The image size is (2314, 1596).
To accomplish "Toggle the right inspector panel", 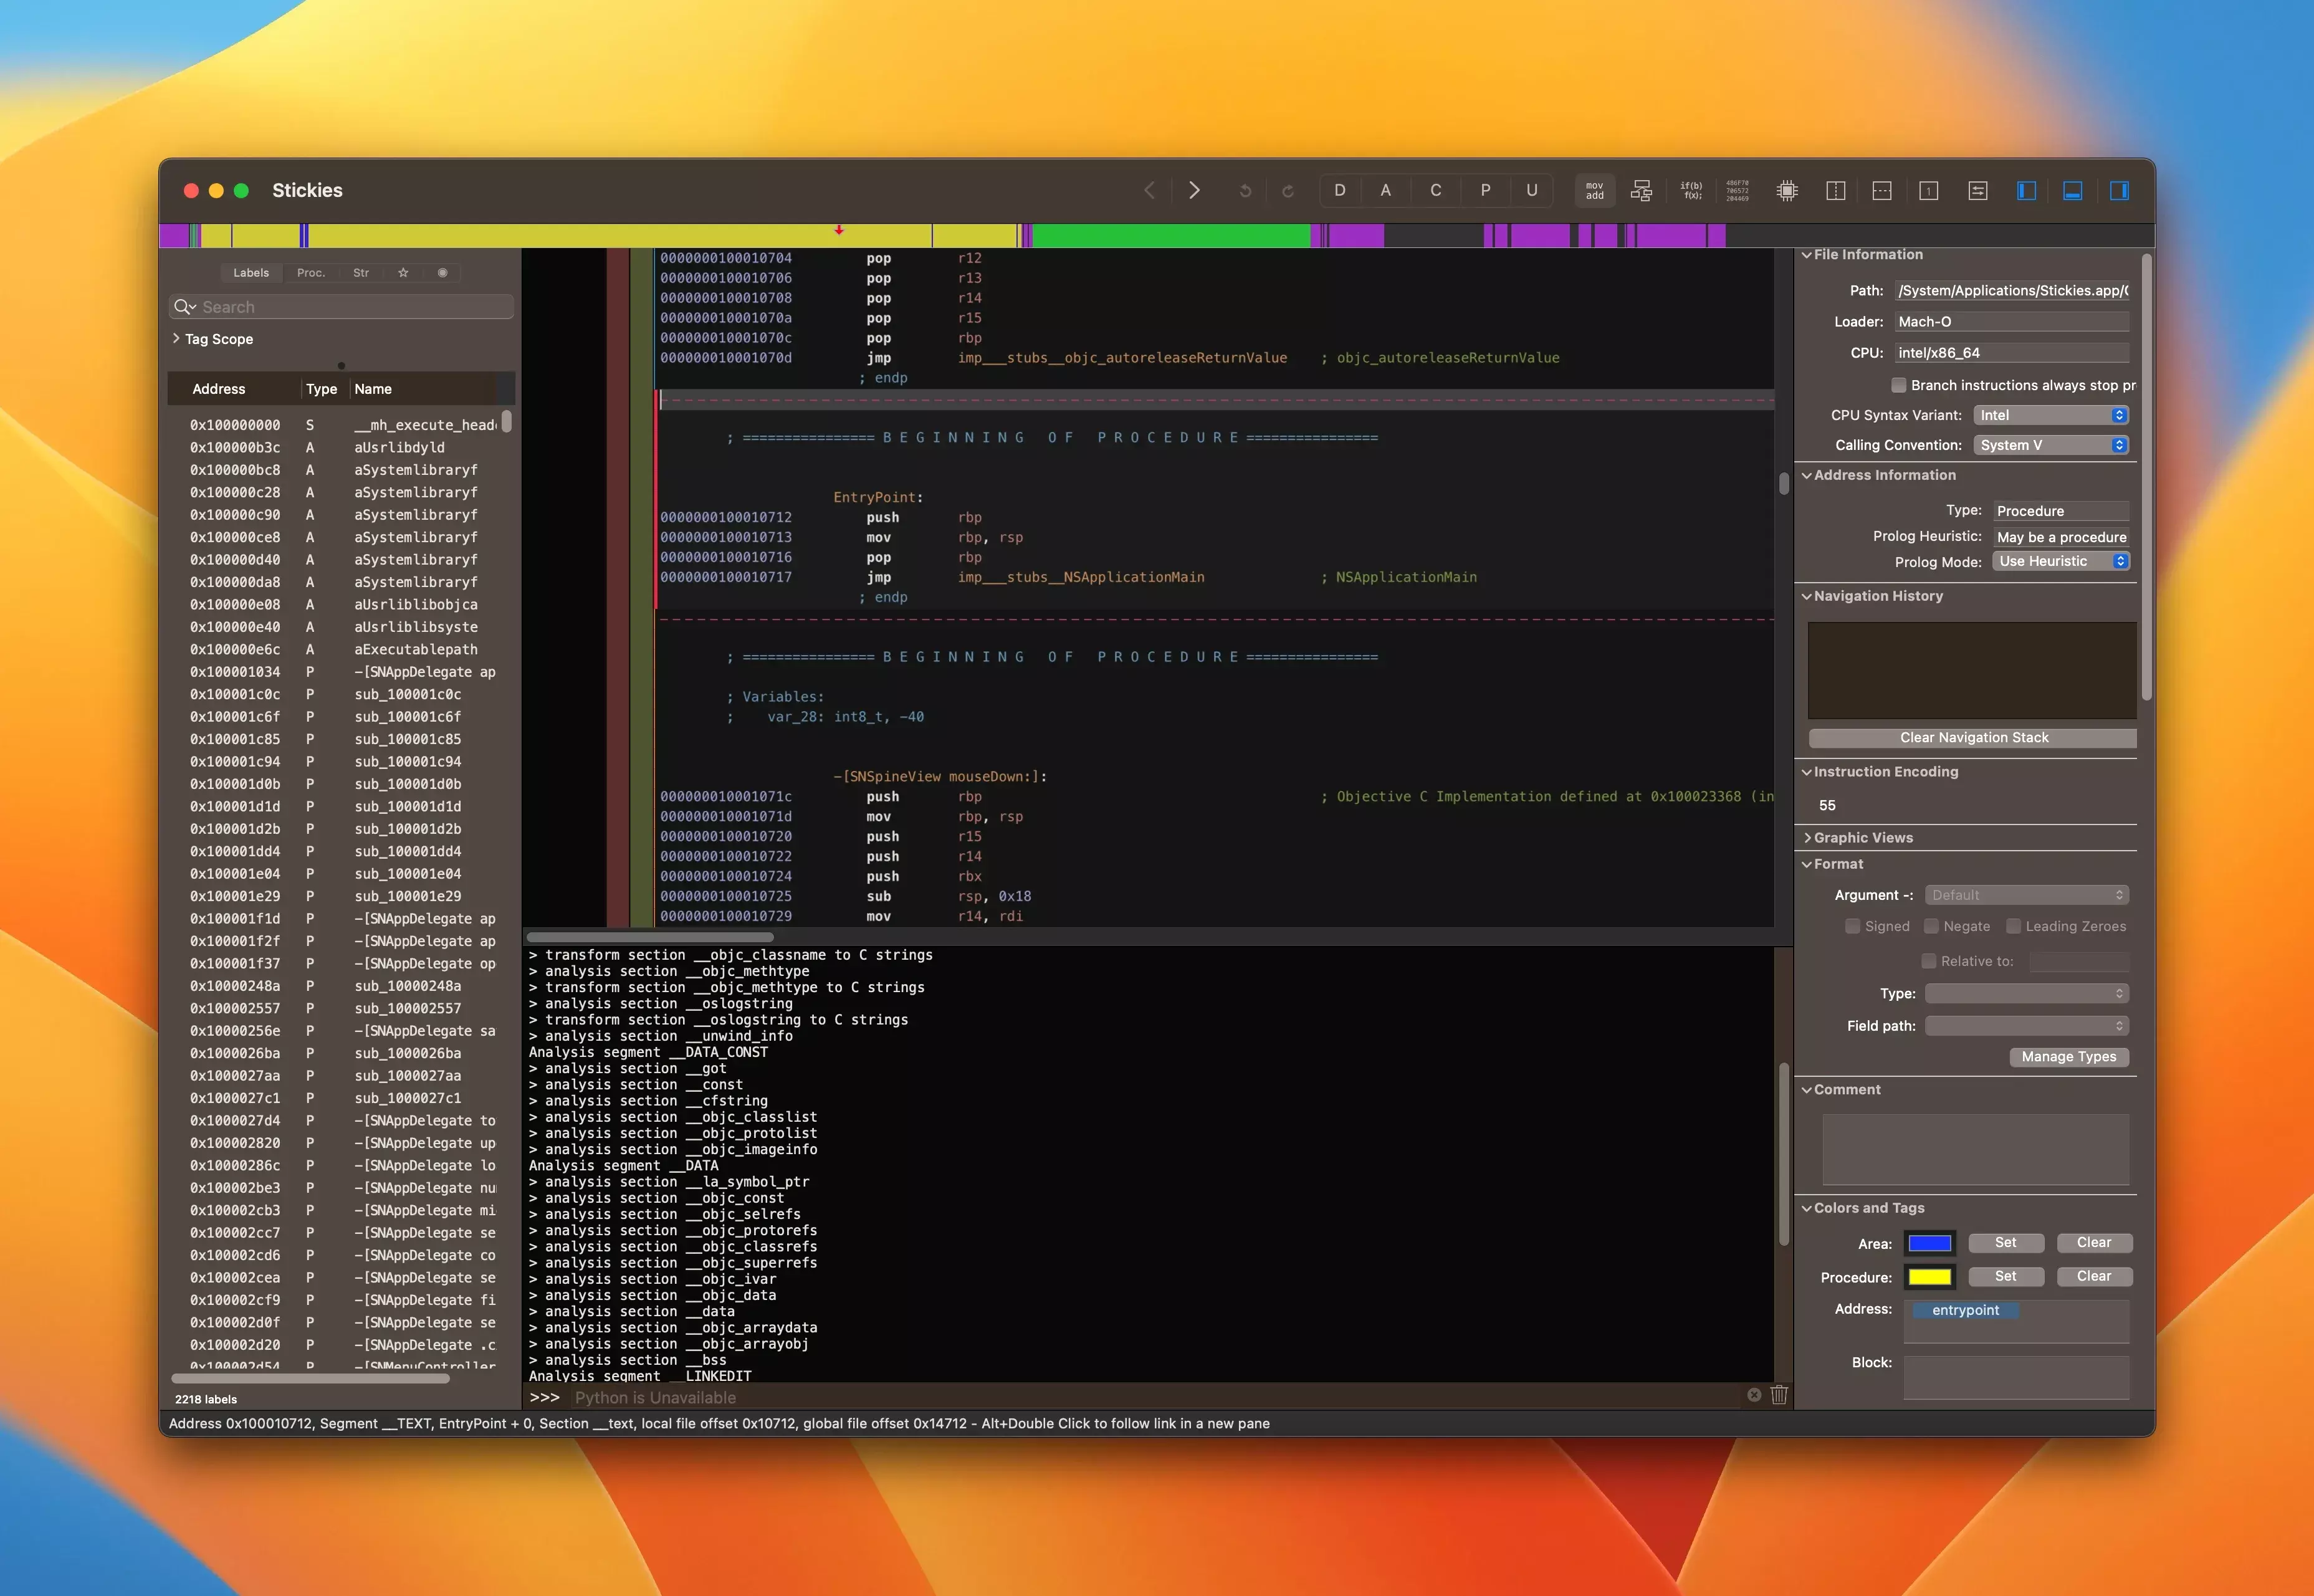I will (2119, 191).
